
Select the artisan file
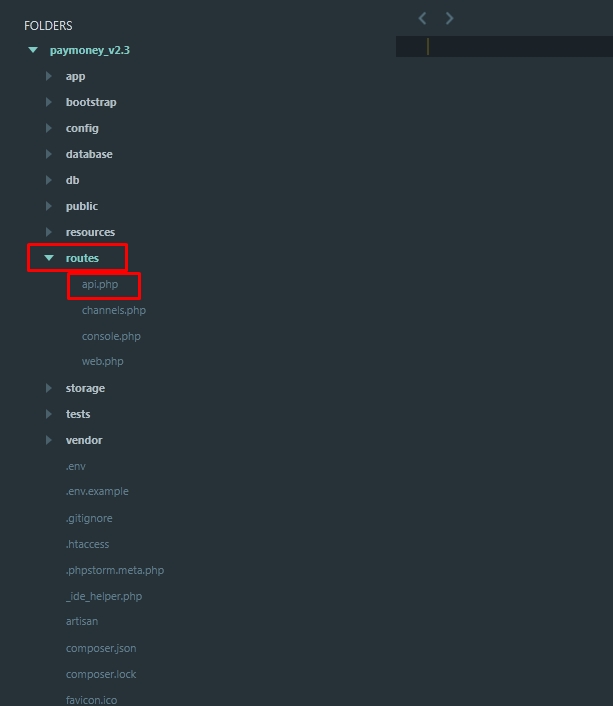[82, 621]
